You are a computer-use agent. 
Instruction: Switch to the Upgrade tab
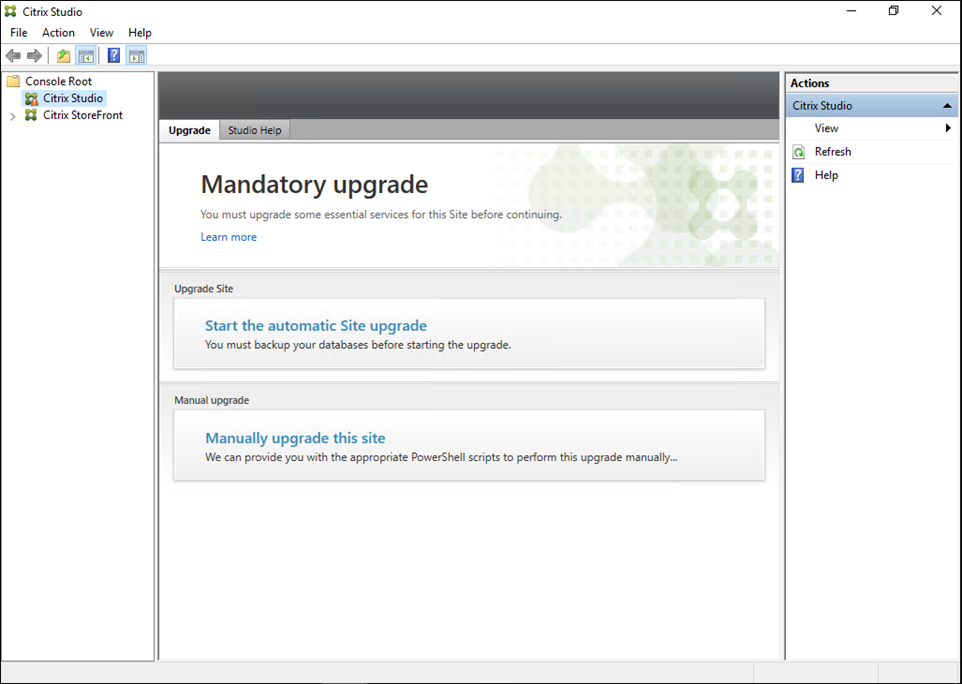click(x=190, y=130)
